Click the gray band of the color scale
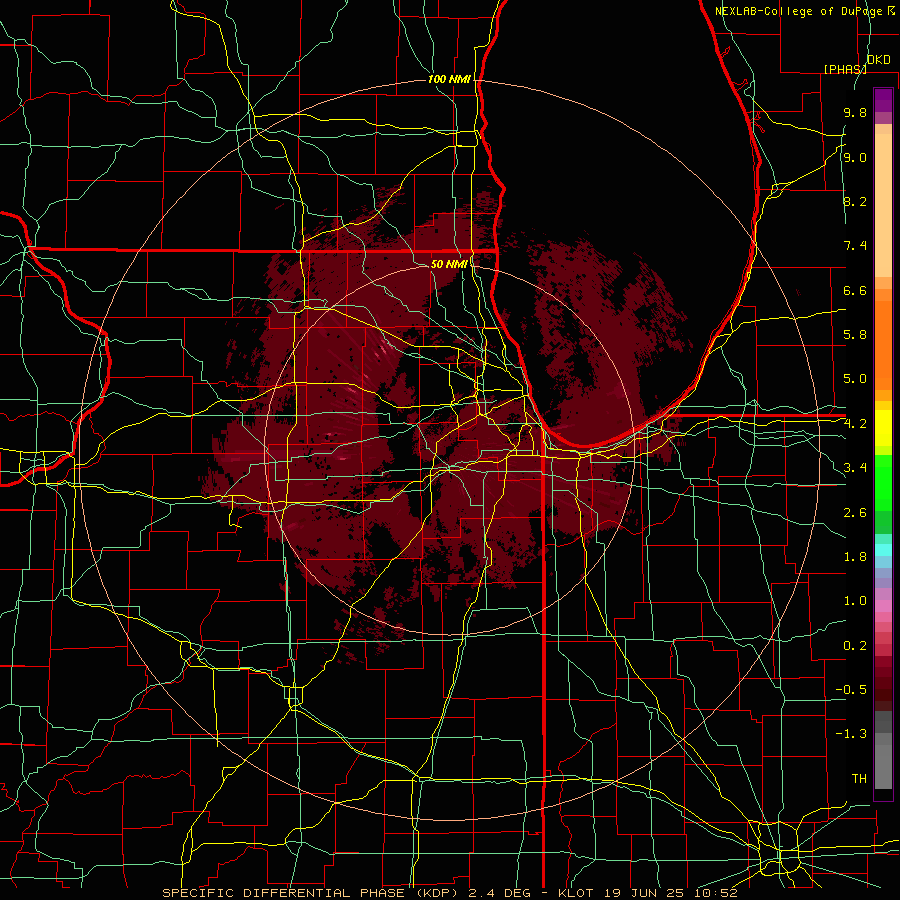 (883, 750)
